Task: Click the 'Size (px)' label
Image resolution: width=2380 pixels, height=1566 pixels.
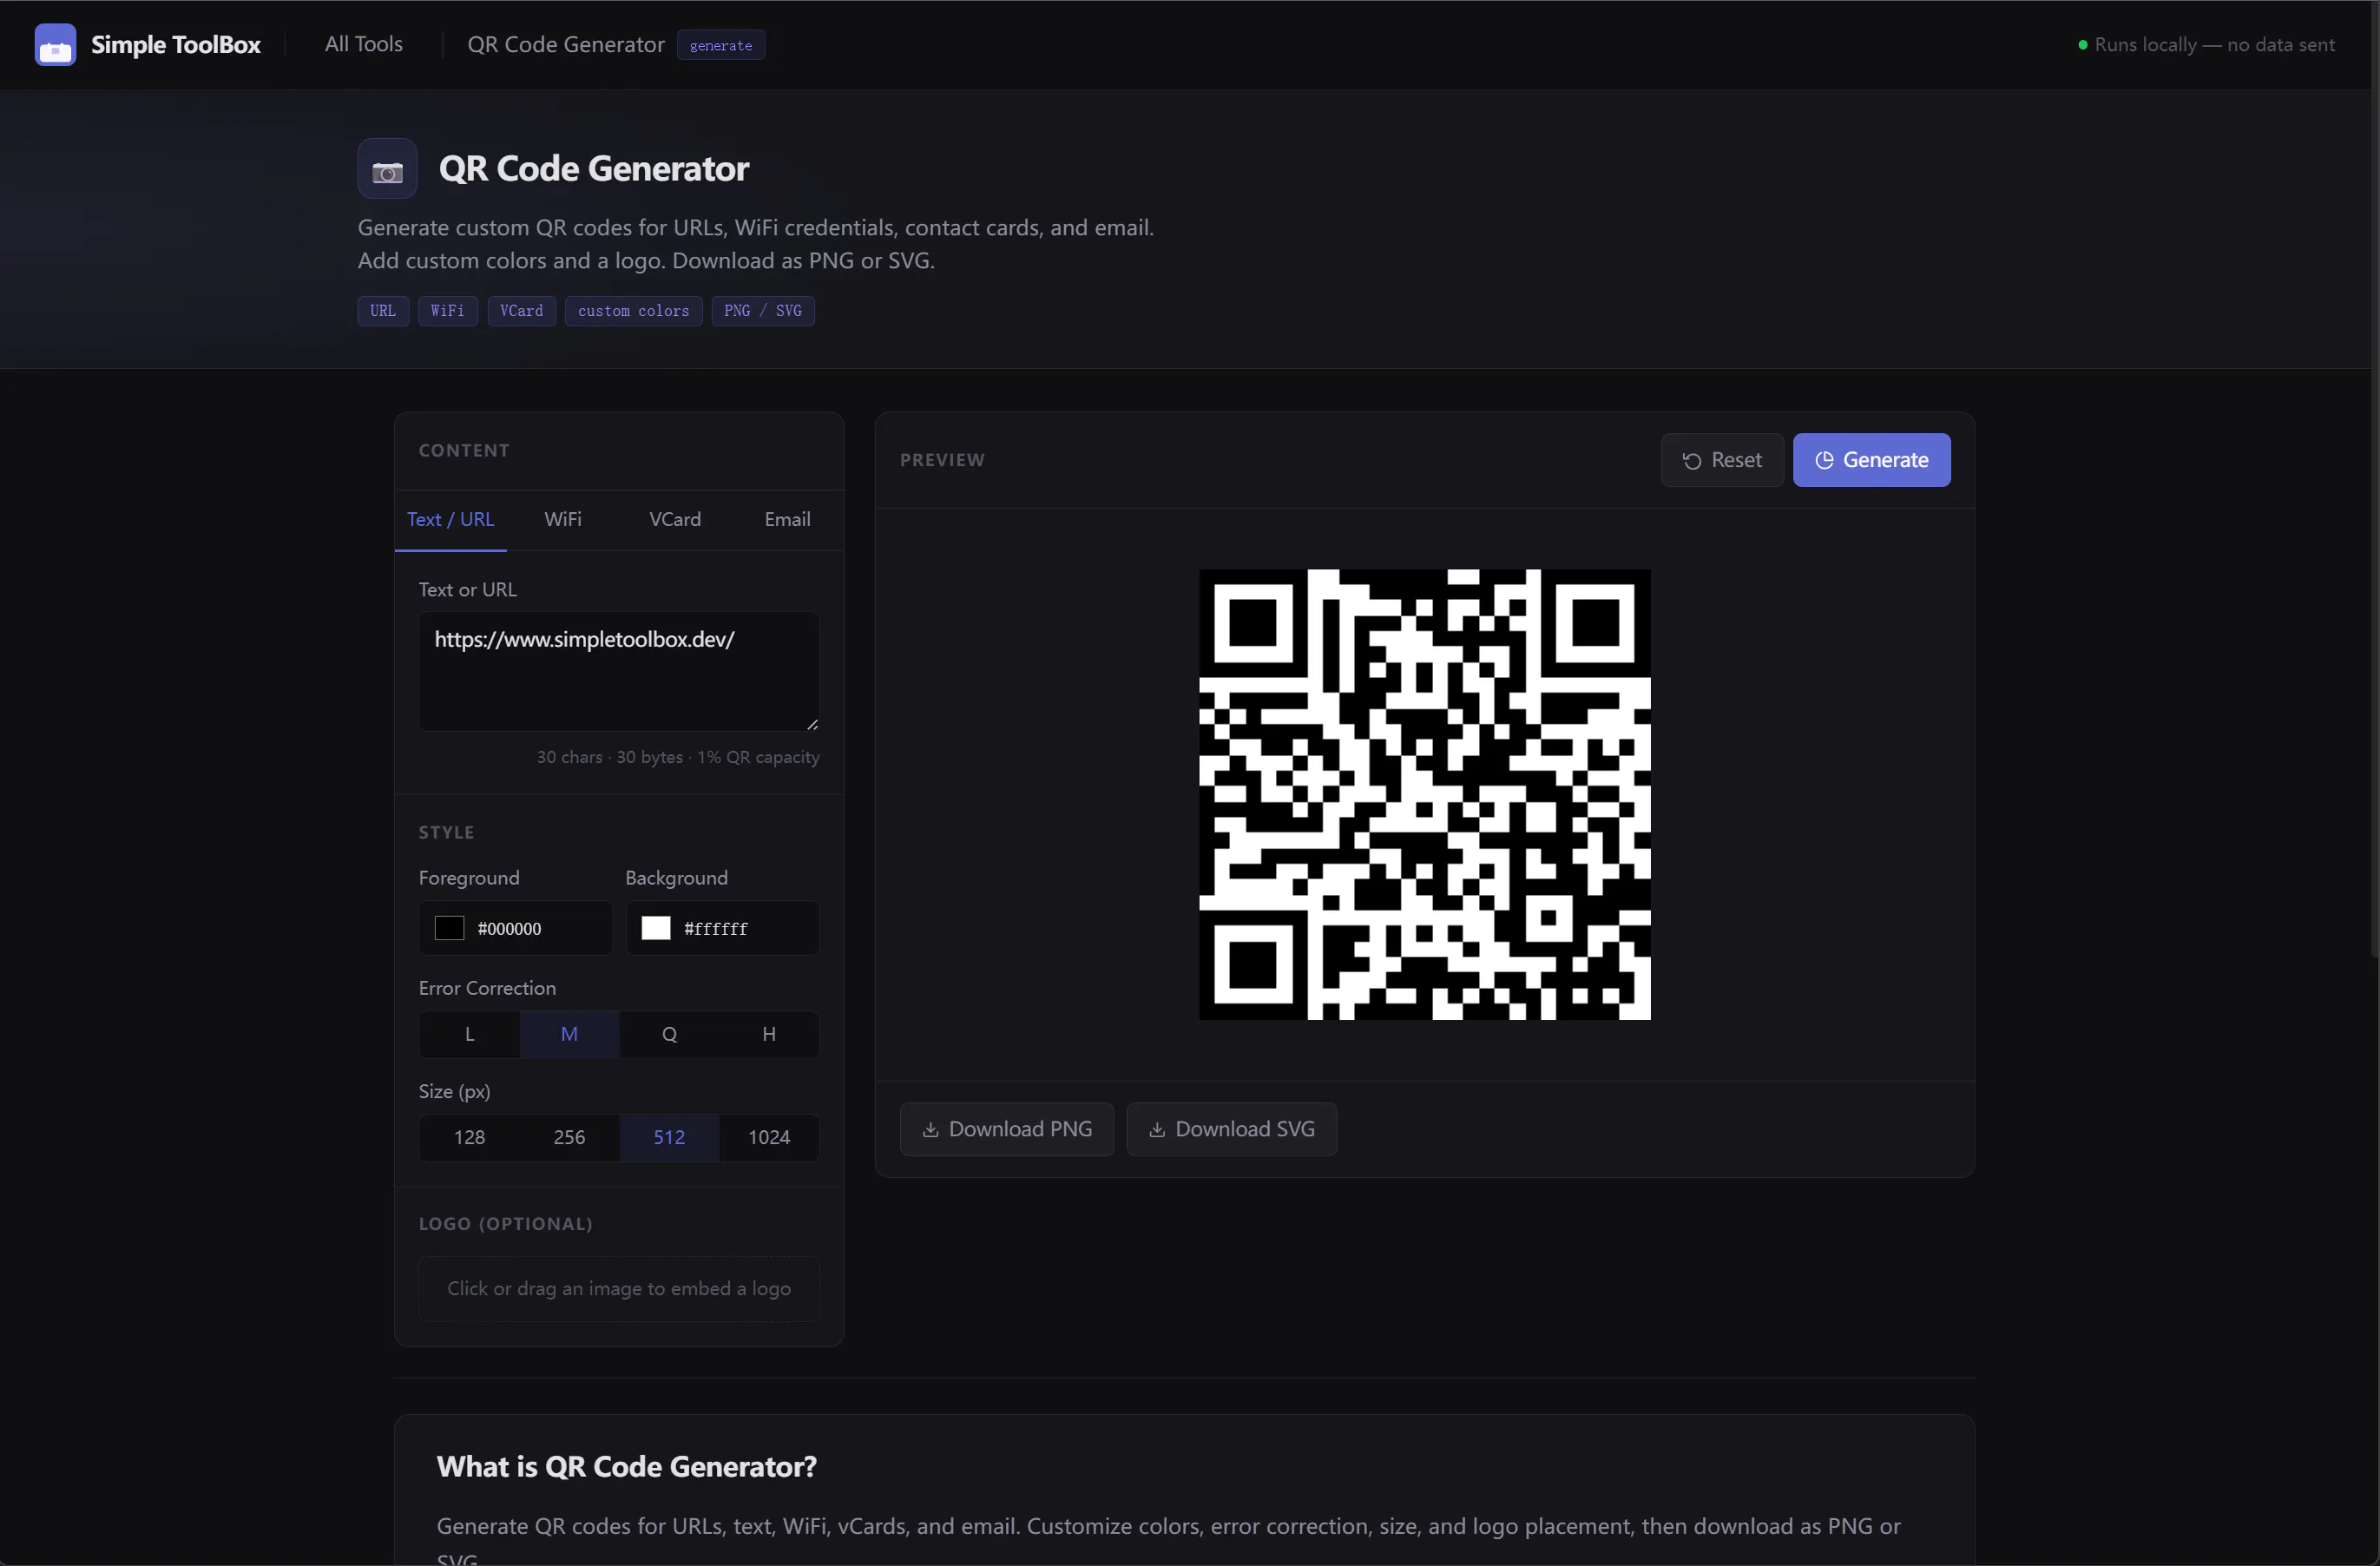Action: (x=454, y=1091)
